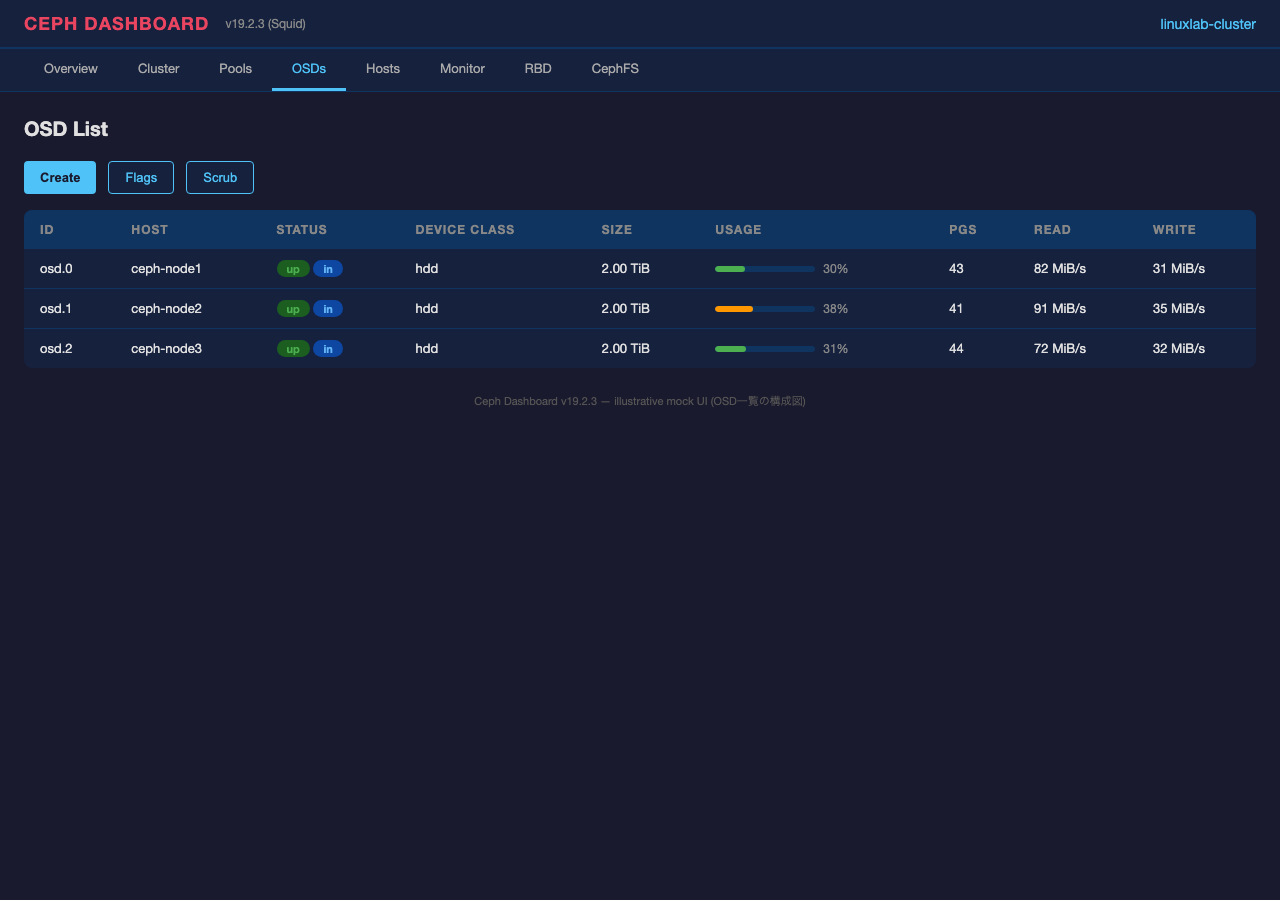This screenshot has width=1280, height=900.
Task: Click the Scrub button
Action: point(220,177)
